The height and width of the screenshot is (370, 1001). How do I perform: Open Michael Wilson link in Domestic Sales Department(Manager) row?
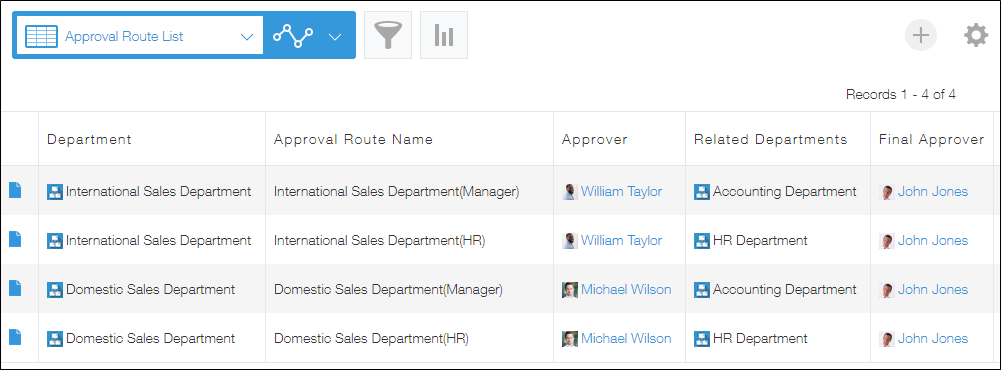[626, 289]
